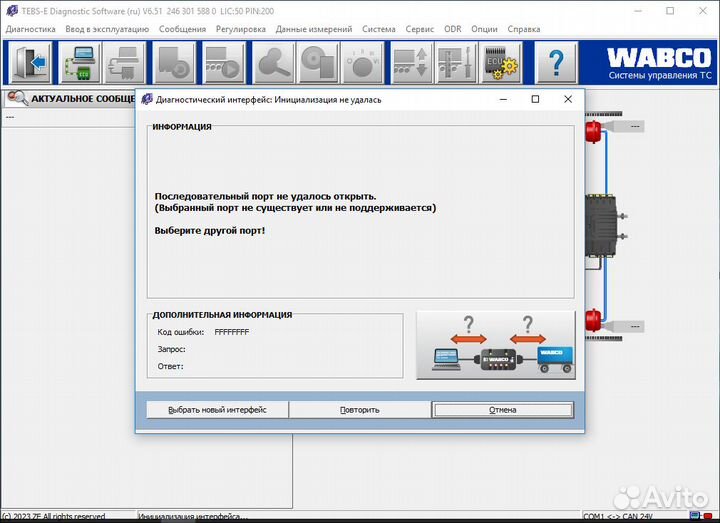720x523 pixels.
Task: Click the greyed disconnect ECU toolbar icon
Action: point(124,62)
